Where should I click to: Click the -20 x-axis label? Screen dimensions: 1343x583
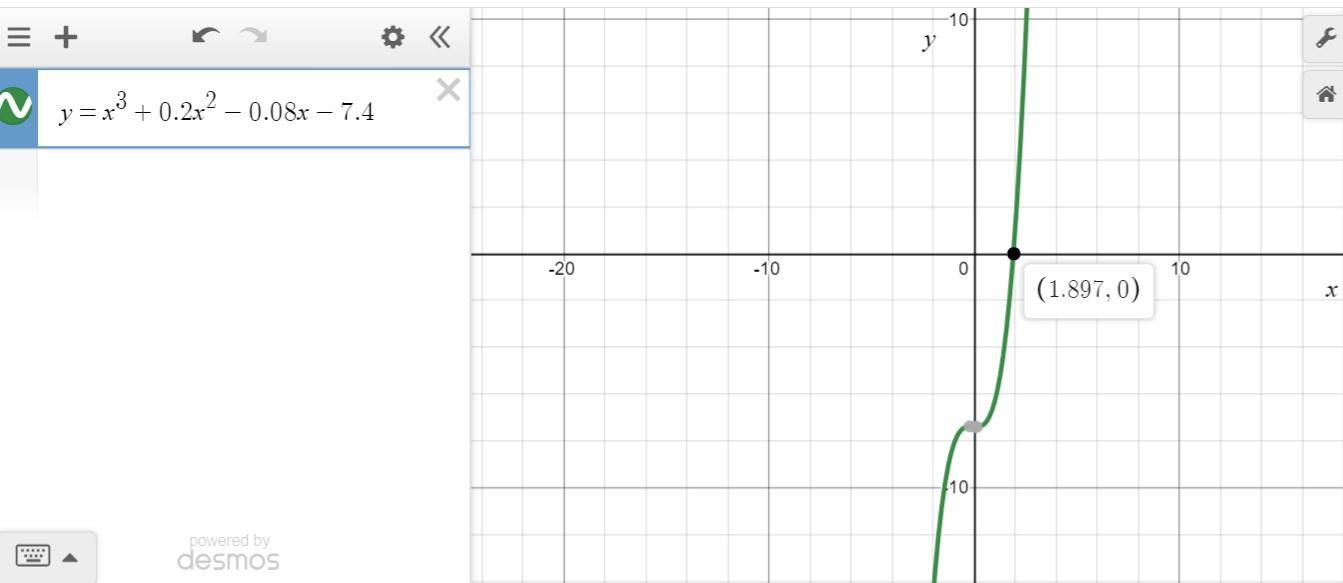point(562,268)
